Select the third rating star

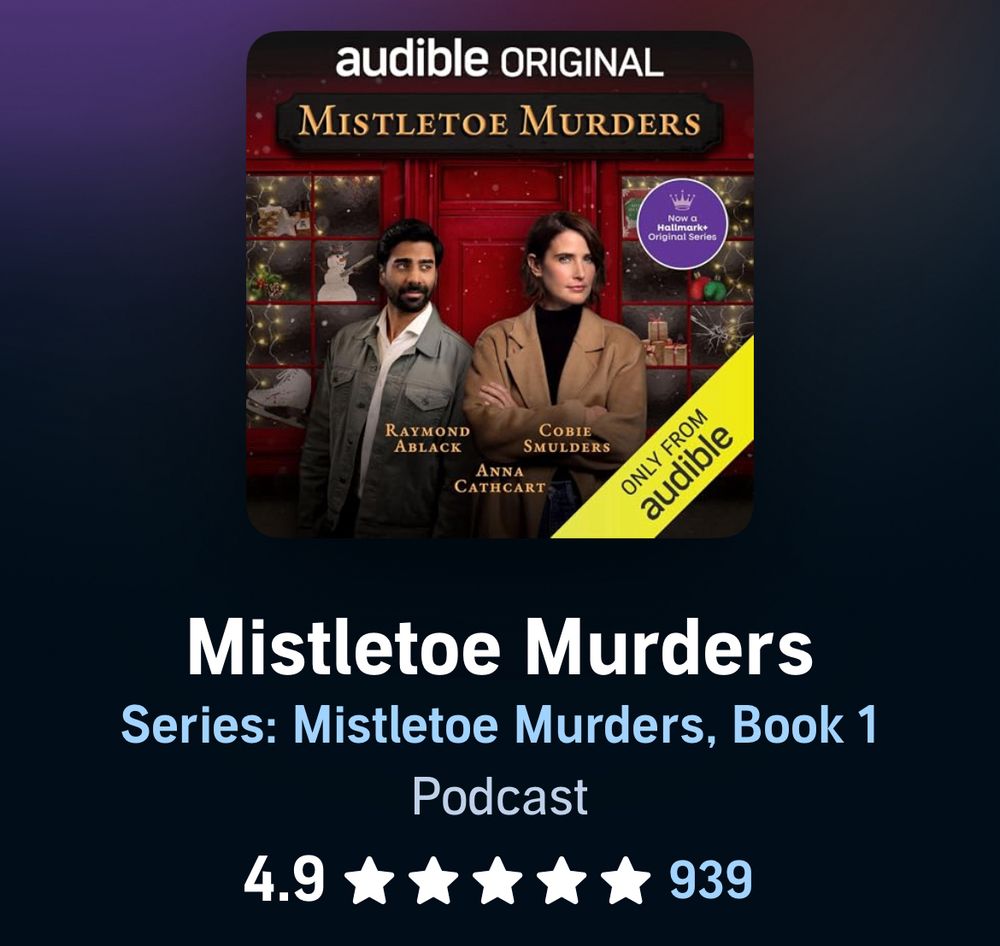(x=497, y=880)
